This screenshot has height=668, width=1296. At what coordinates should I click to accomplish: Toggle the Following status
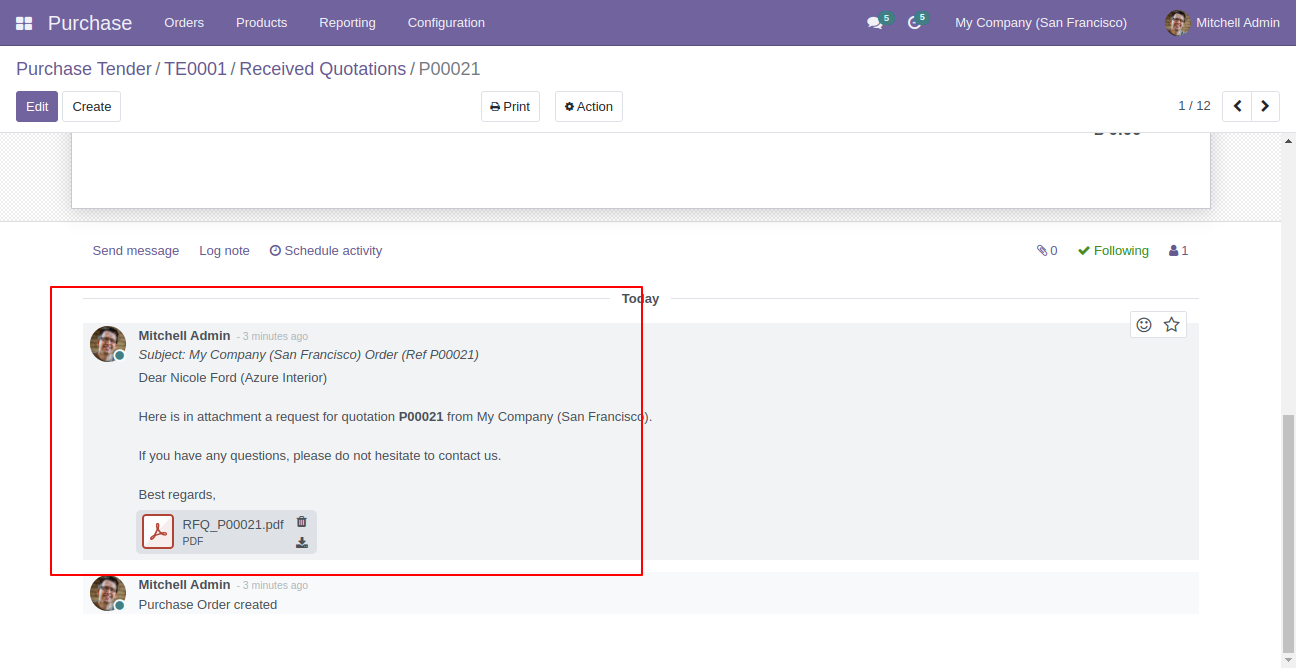tap(1113, 251)
